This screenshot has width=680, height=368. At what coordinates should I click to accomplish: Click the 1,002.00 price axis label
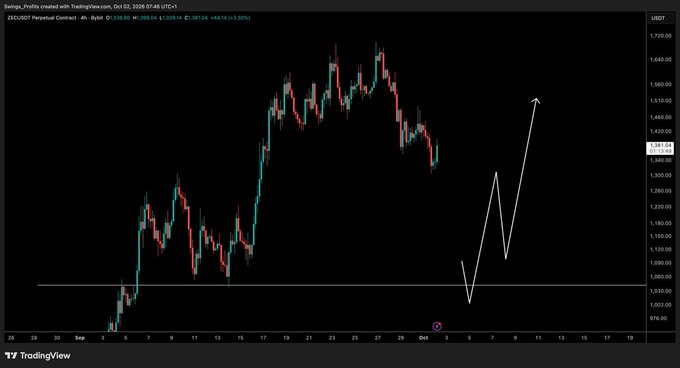click(x=660, y=305)
